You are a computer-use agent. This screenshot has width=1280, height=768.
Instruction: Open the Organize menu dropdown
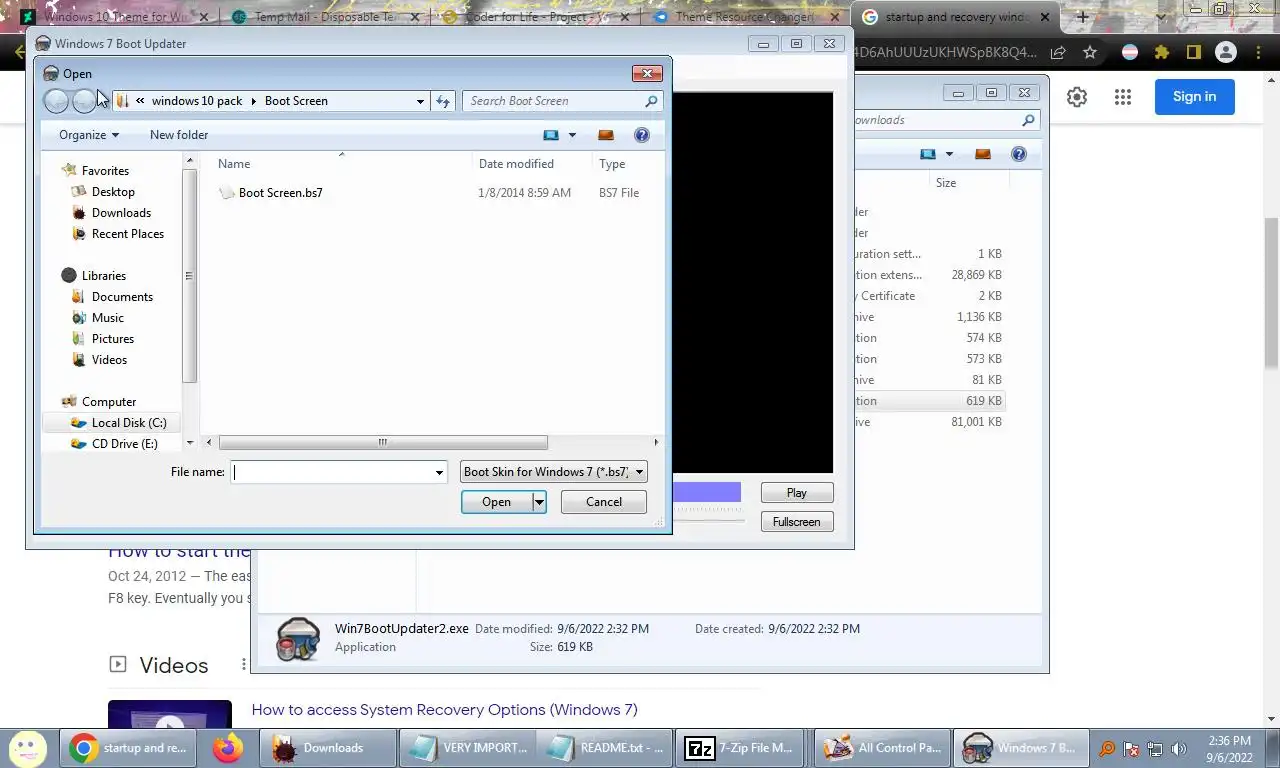pos(89,135)
